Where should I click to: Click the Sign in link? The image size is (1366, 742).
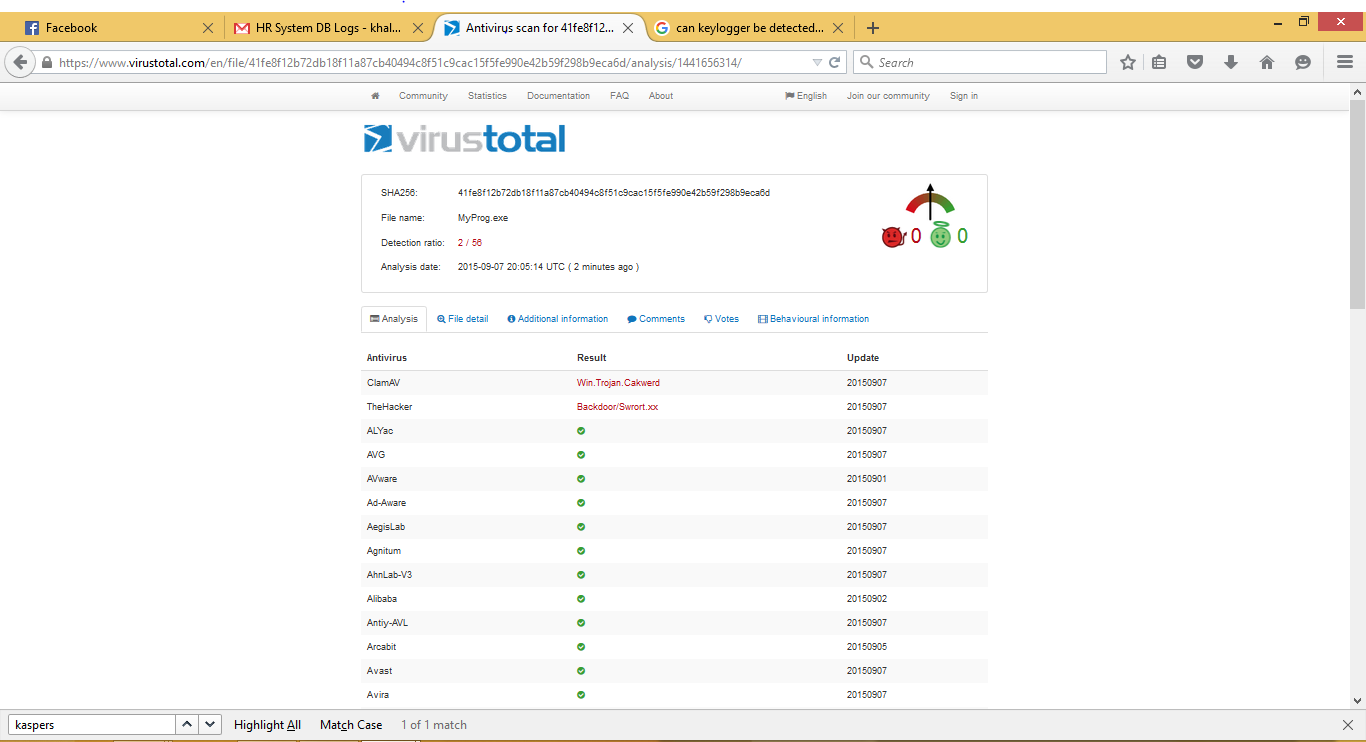point(964,96)
